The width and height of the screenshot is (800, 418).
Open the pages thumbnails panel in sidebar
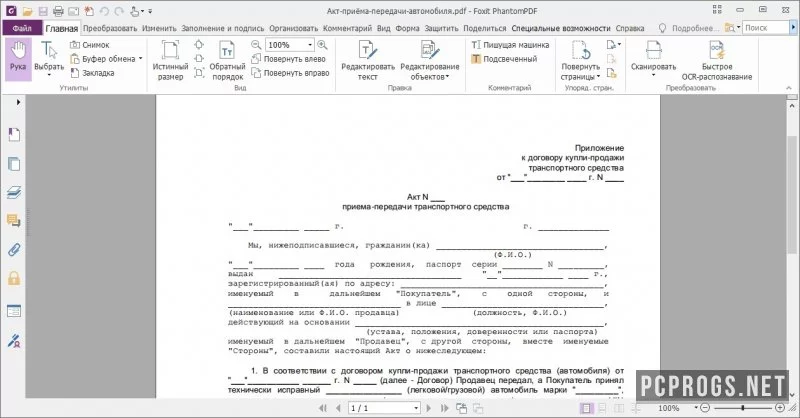[14, 164]
